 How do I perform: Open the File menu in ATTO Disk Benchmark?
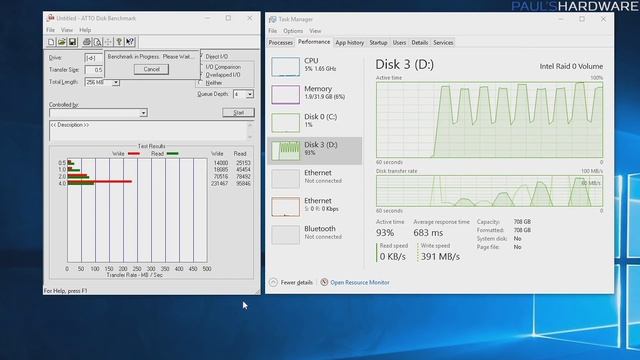pyautogui.click(x=50, y=30)
